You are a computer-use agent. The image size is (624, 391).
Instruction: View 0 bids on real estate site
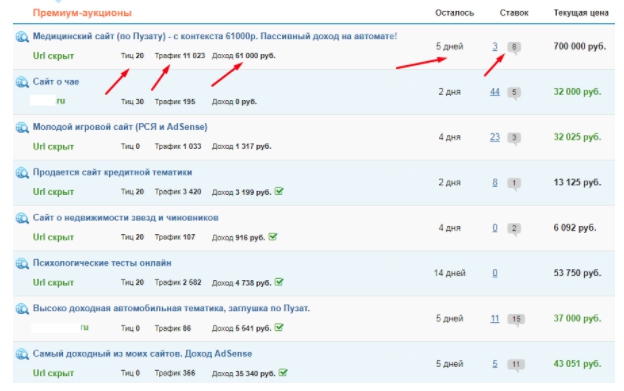pyautogui.click(x=495, y=228)
